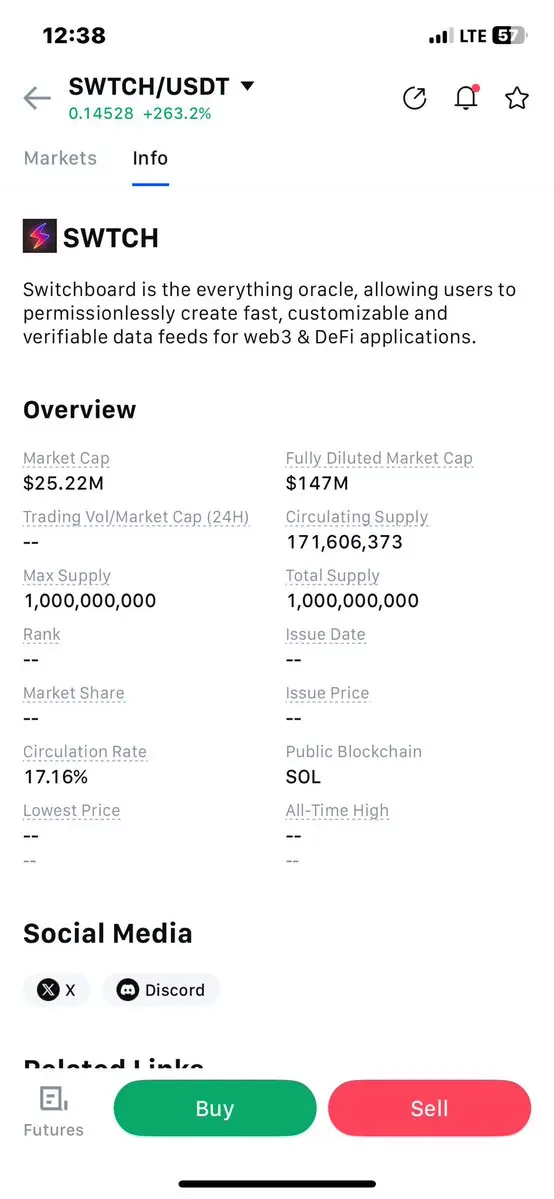Show Market Cap term explanation
The width and height of the screenshot is (554, 1199).
click(67, 459)
